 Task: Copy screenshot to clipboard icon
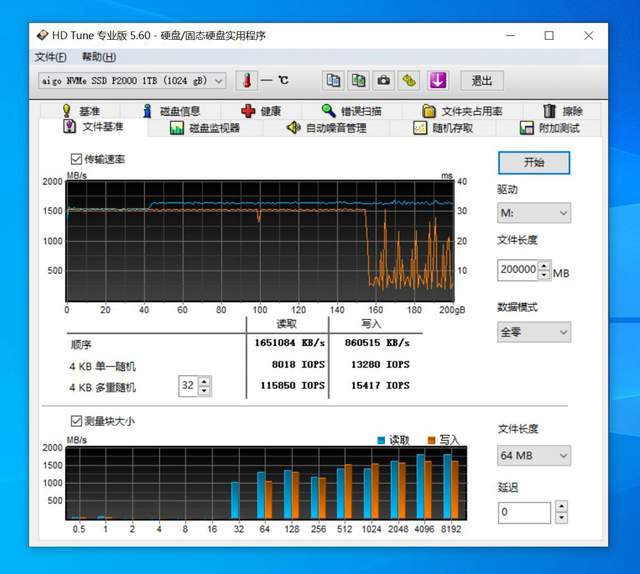pos(358,80)
